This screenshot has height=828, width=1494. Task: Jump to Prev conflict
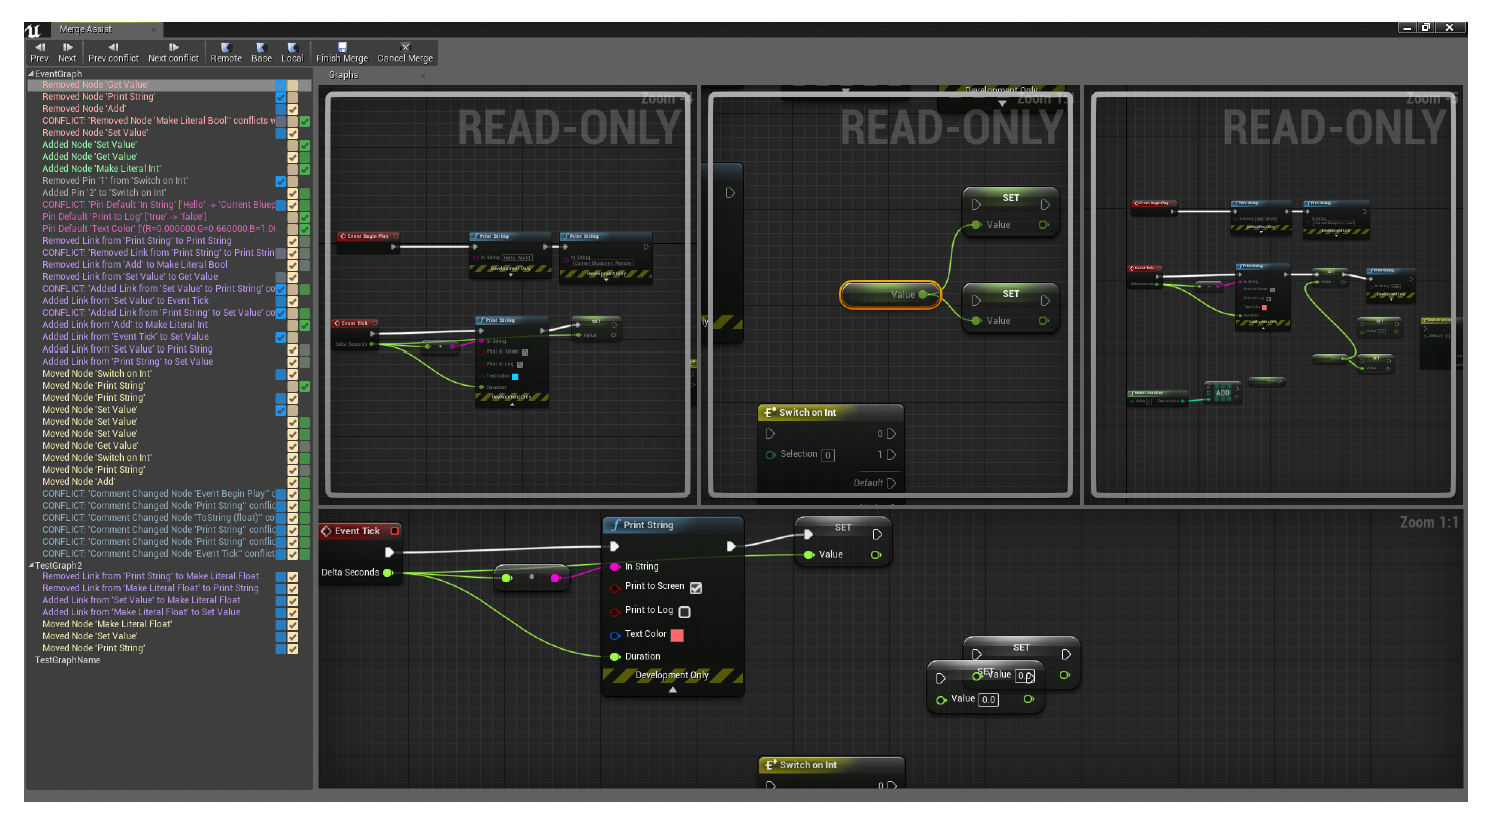point(113,52)
